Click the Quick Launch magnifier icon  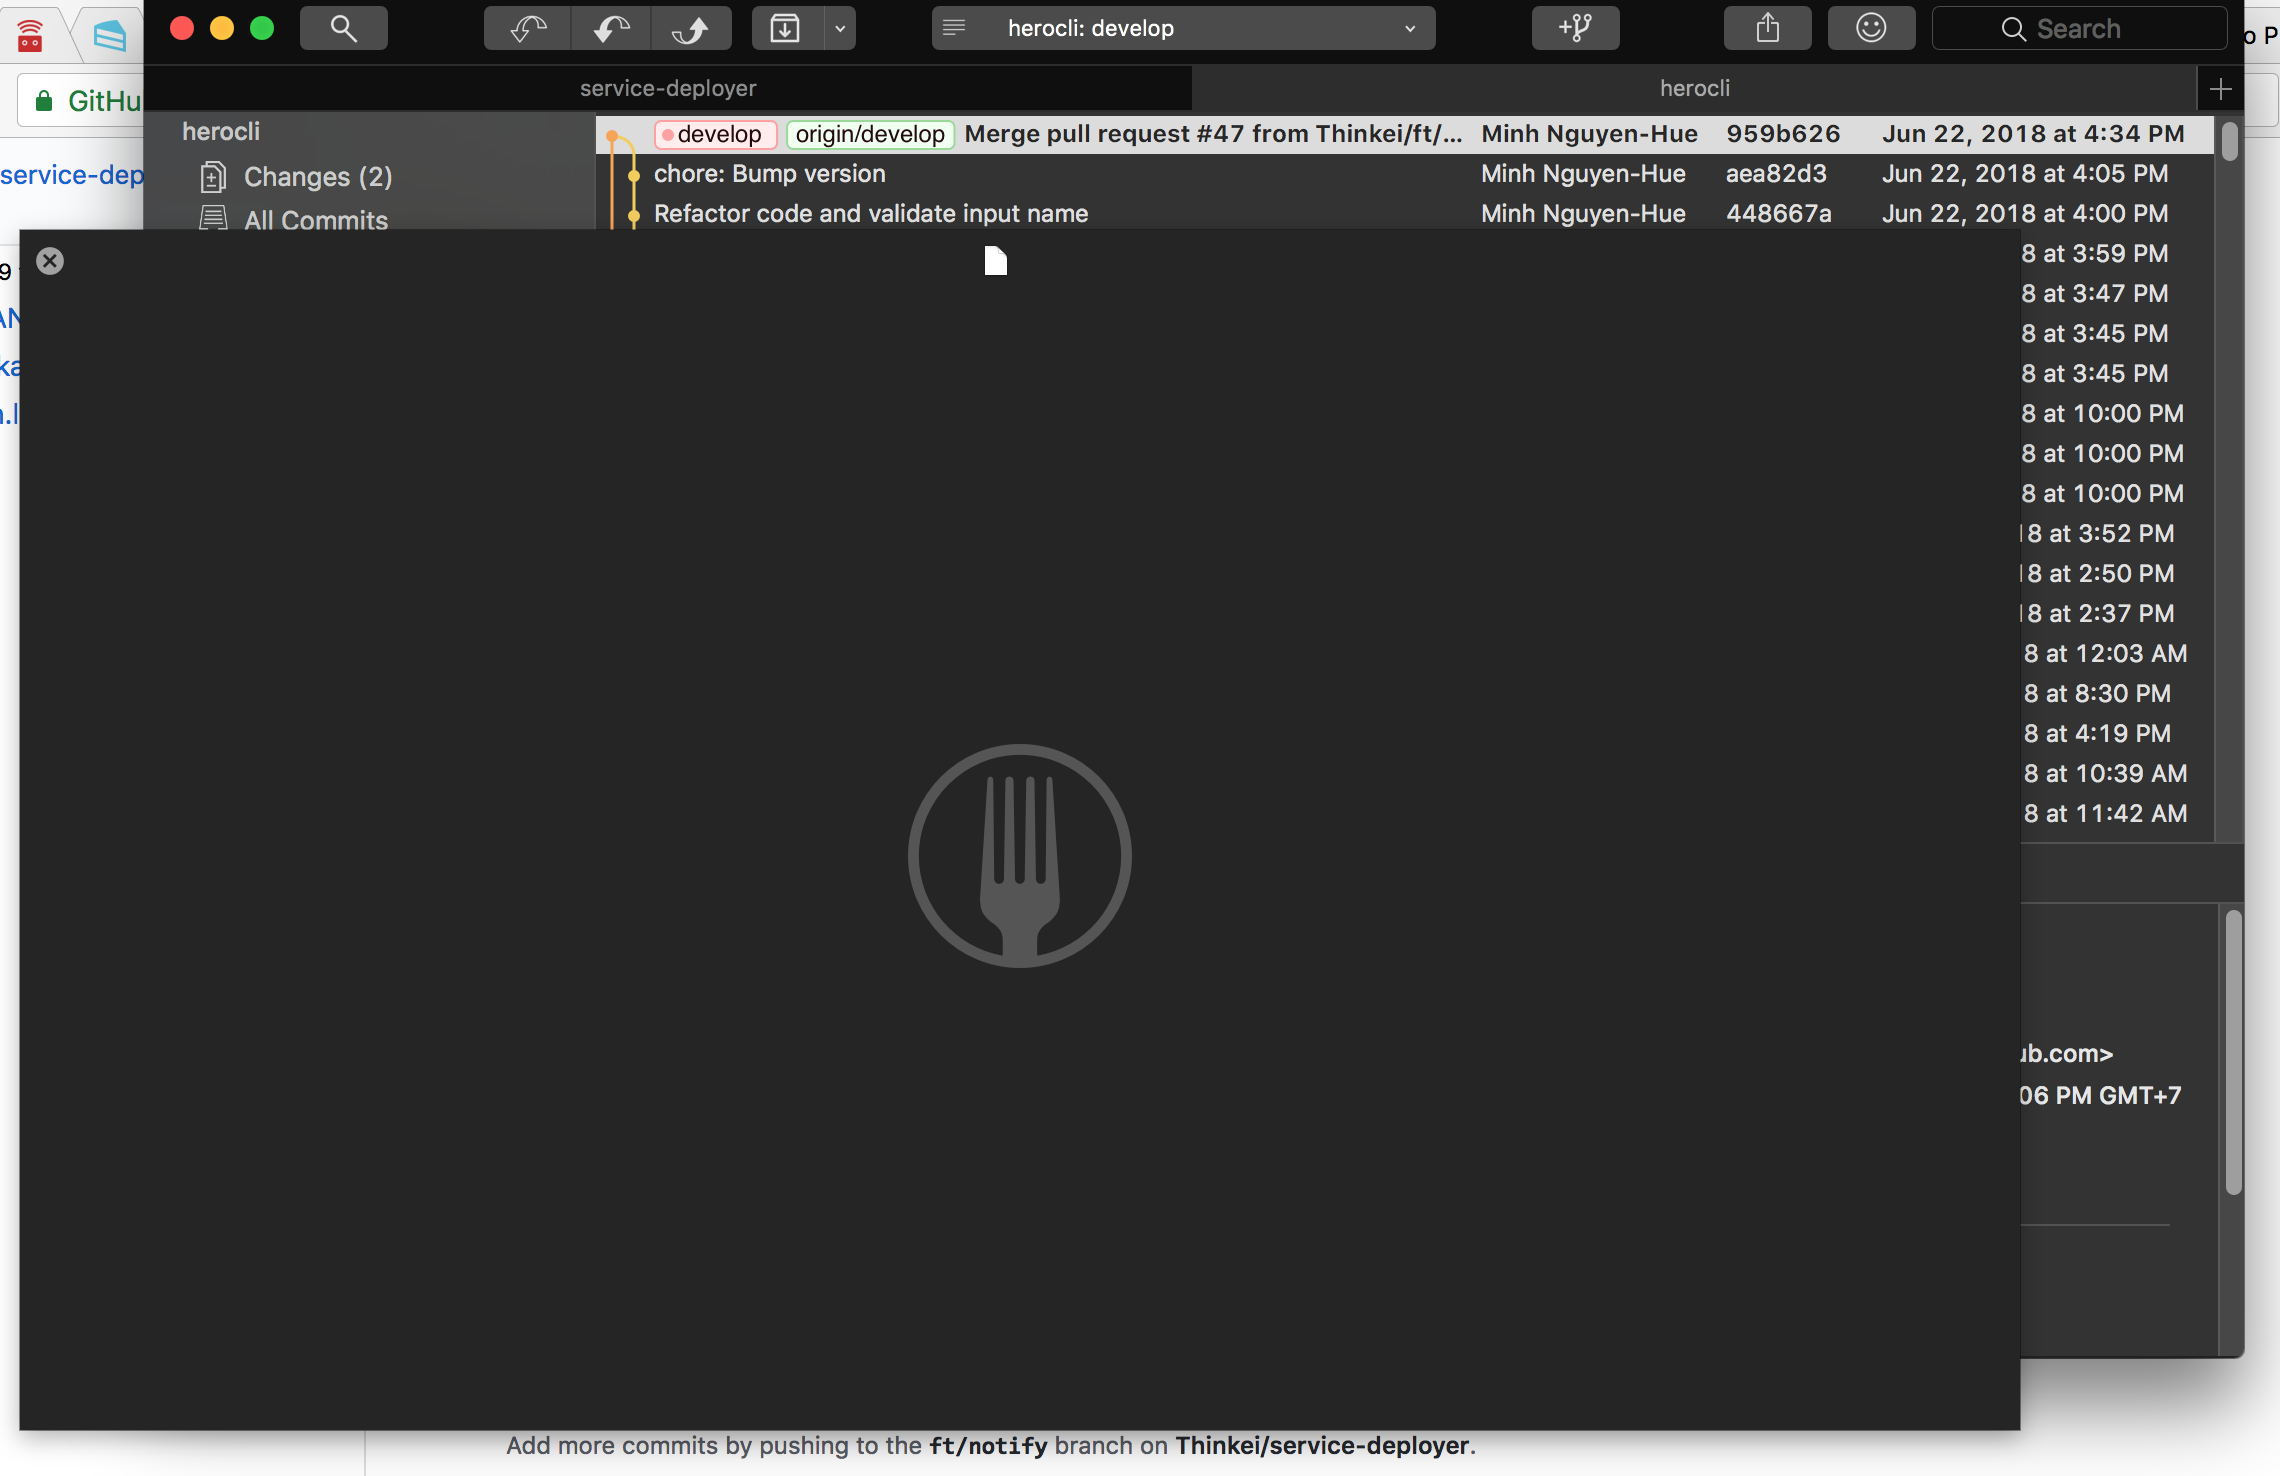coord(344,28)
